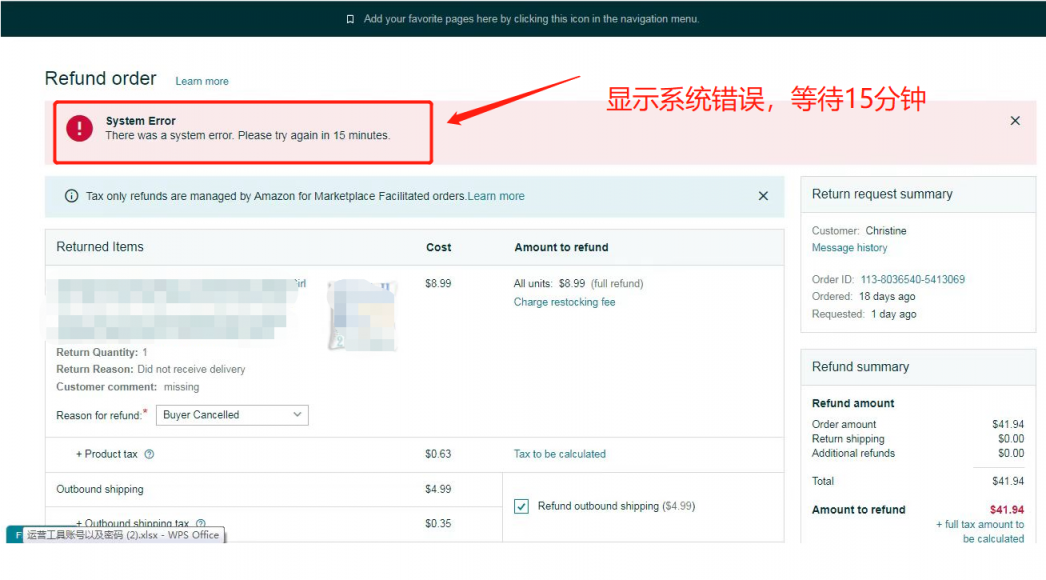This screenshot has height=580, width=1046.
Task: Open the customer Message history link
Action: click(x=849, y=248)
